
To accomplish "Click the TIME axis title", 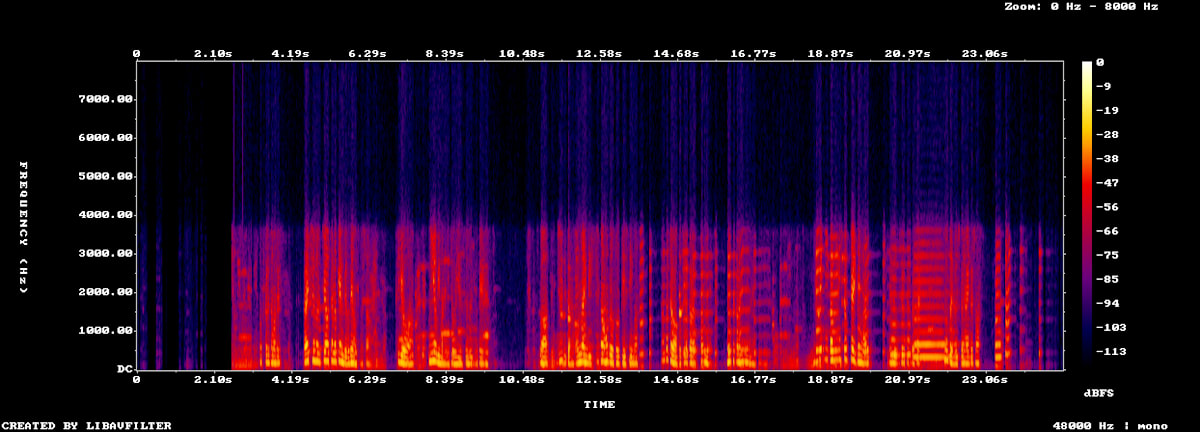I will (x=600, y=405).
